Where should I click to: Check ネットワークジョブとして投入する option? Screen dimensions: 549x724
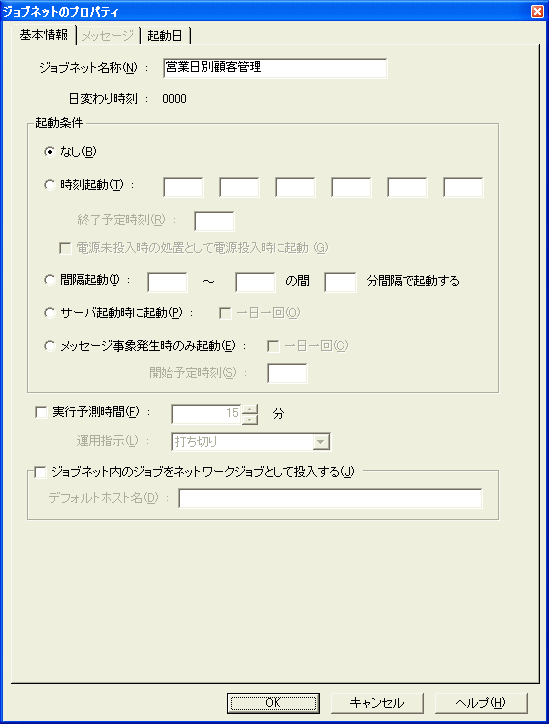[x=41, y=472]
